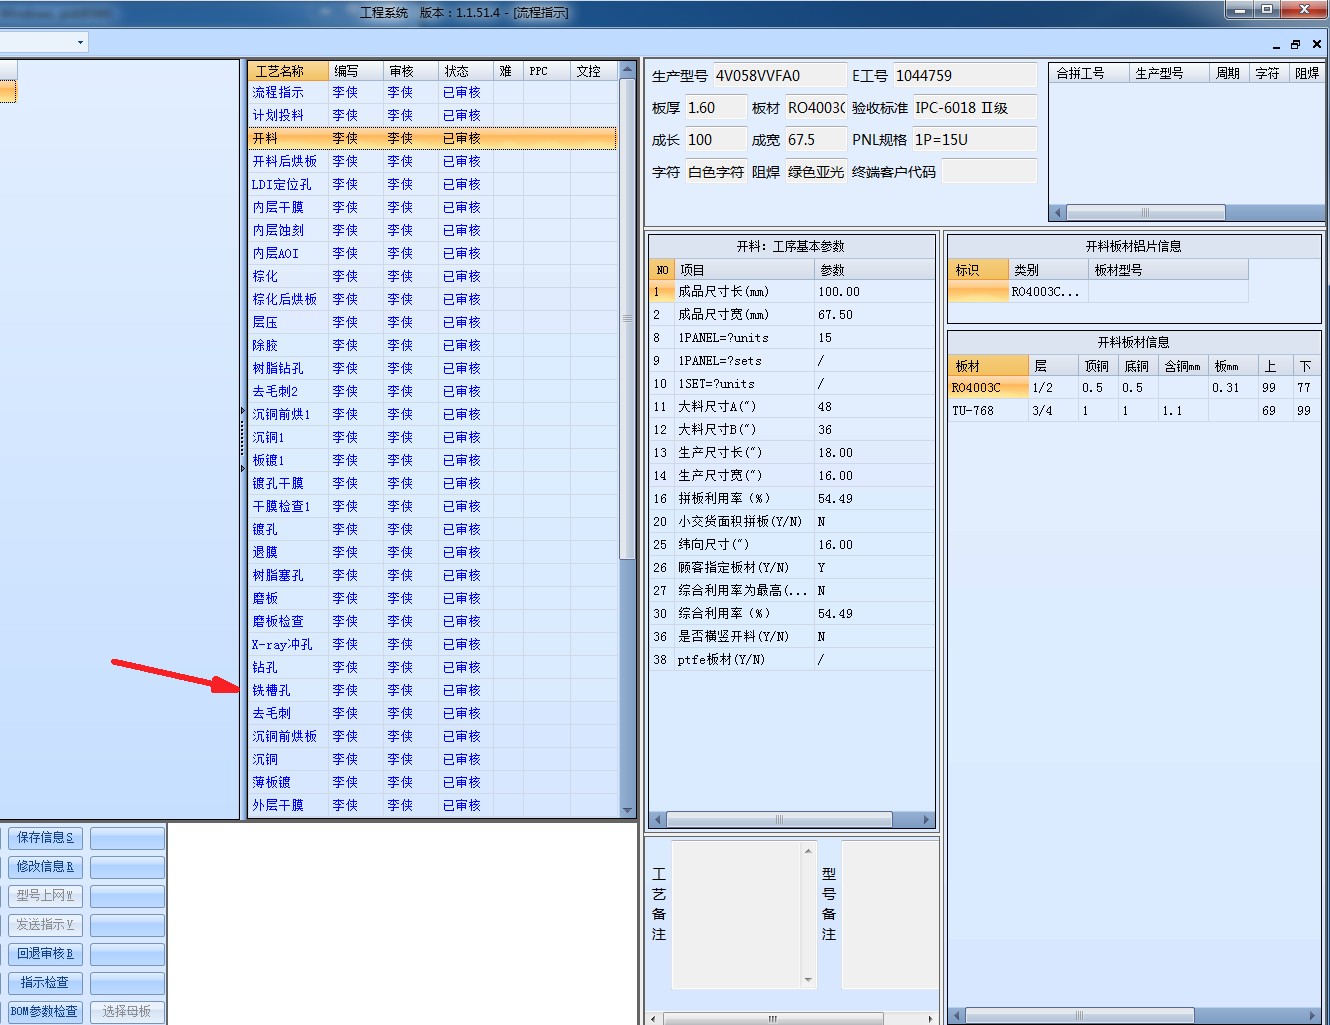Select the 内层蚀刻 process row
1330x1025 pixels.
pos(432,230)
